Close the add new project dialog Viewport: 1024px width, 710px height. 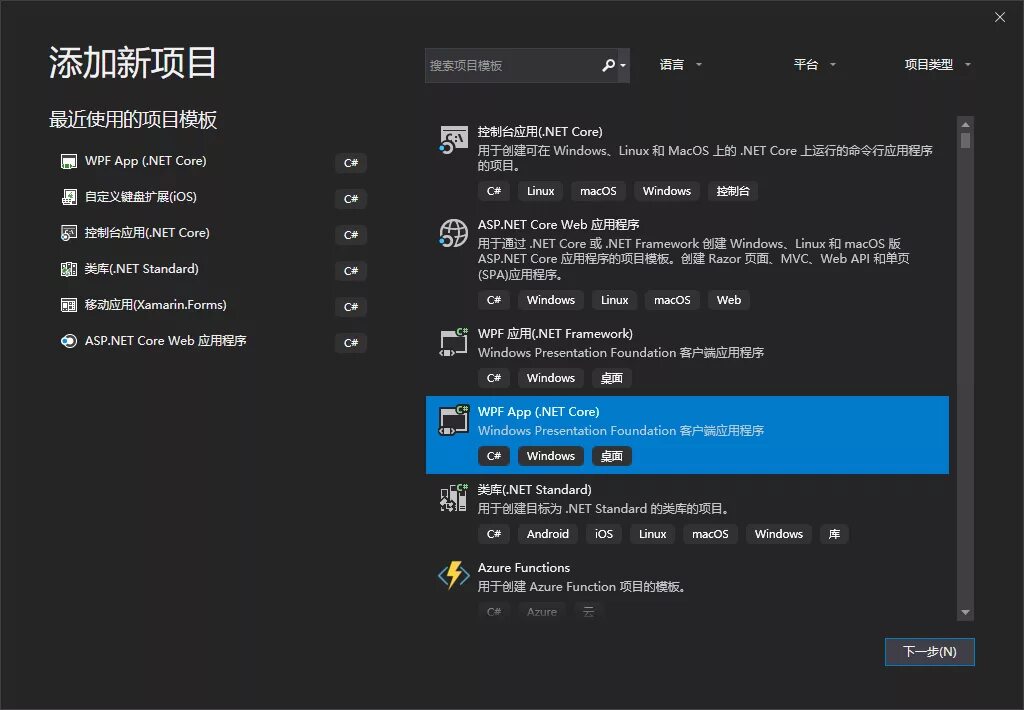(1000, 17)
